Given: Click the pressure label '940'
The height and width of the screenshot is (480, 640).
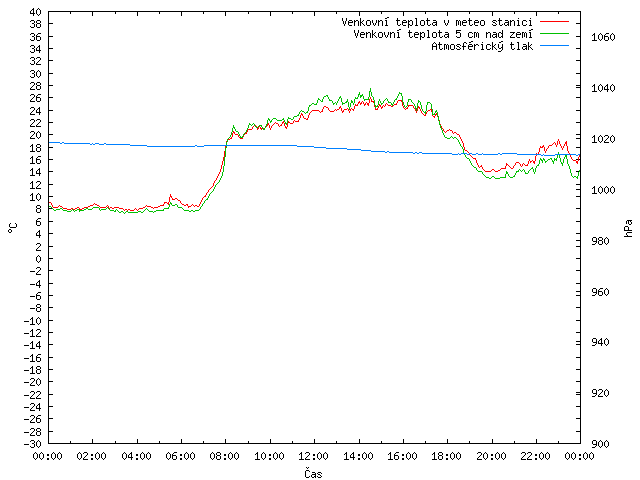Looking at the screenshot, I should point(600,342).
